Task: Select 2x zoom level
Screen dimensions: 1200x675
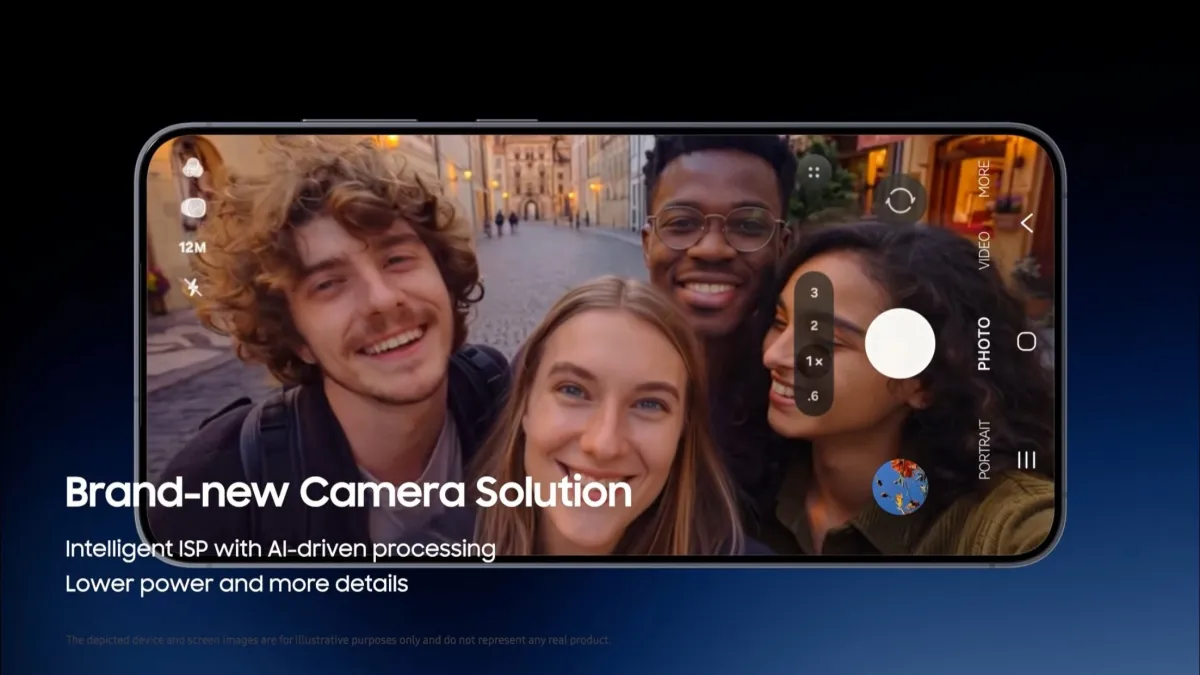Action: click(814, 326)
